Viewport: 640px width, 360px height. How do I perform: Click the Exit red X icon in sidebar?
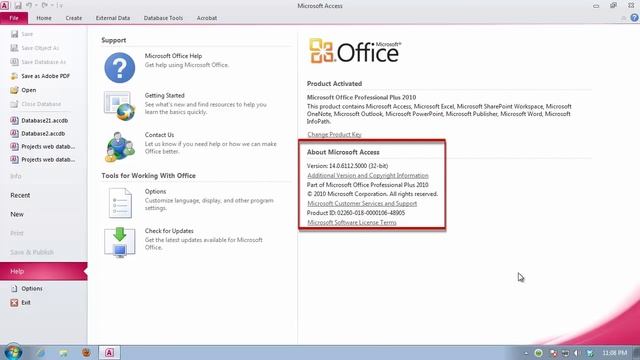click(14, 302)
